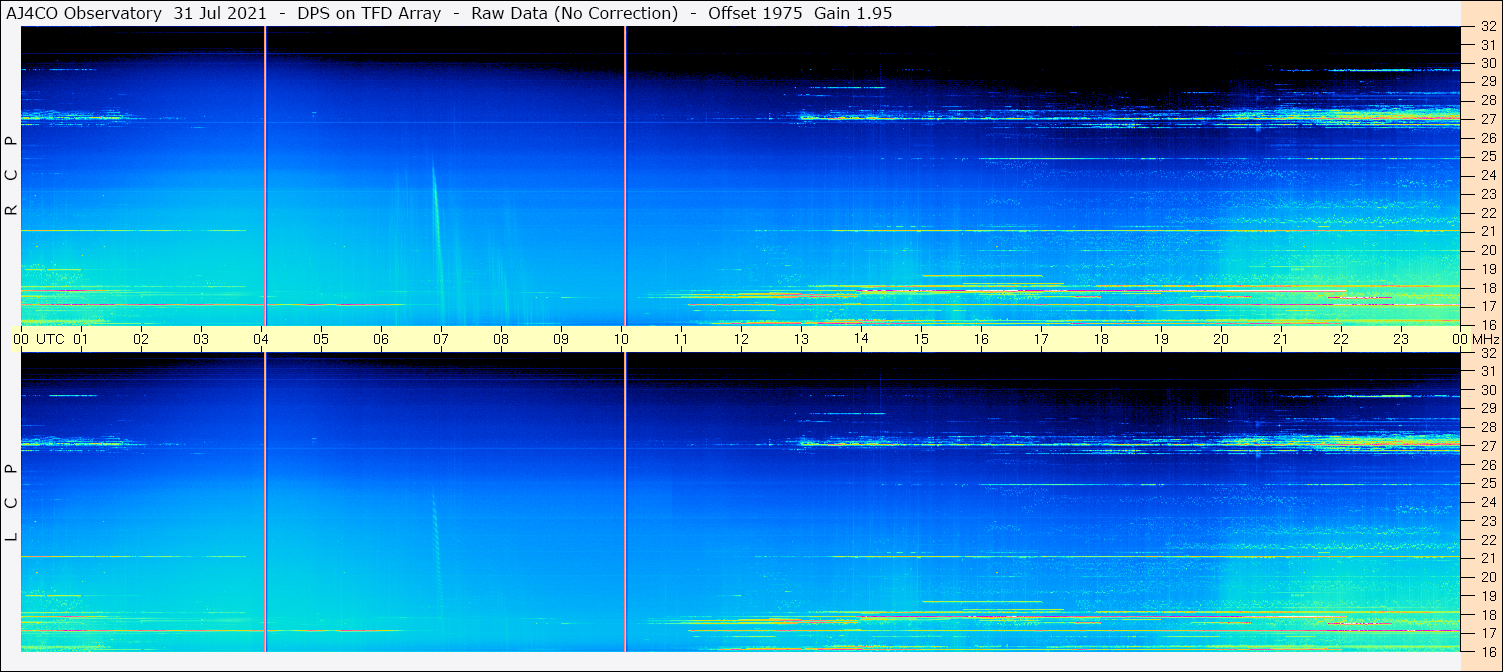Click "00 MHz" at time axis end
The height and width of the screenshot is (672, 1503).
[1474, 339]
